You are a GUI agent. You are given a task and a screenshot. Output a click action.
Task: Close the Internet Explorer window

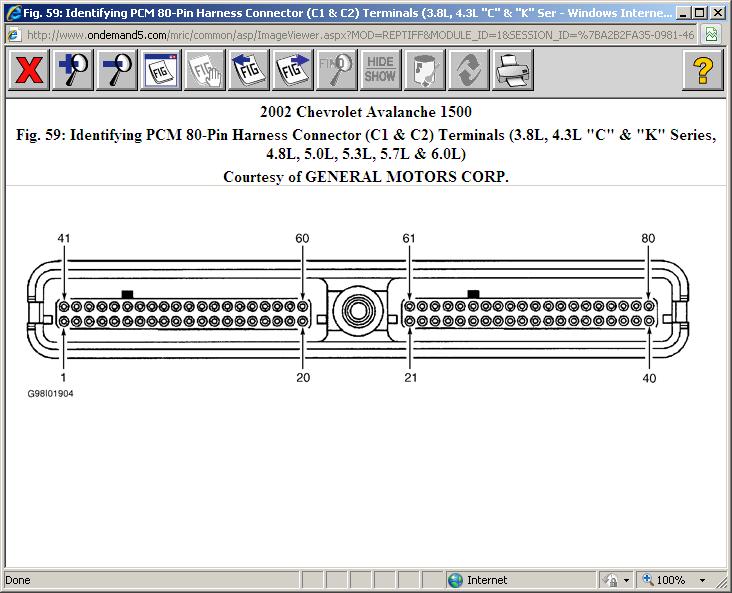[x=718, y=13]
